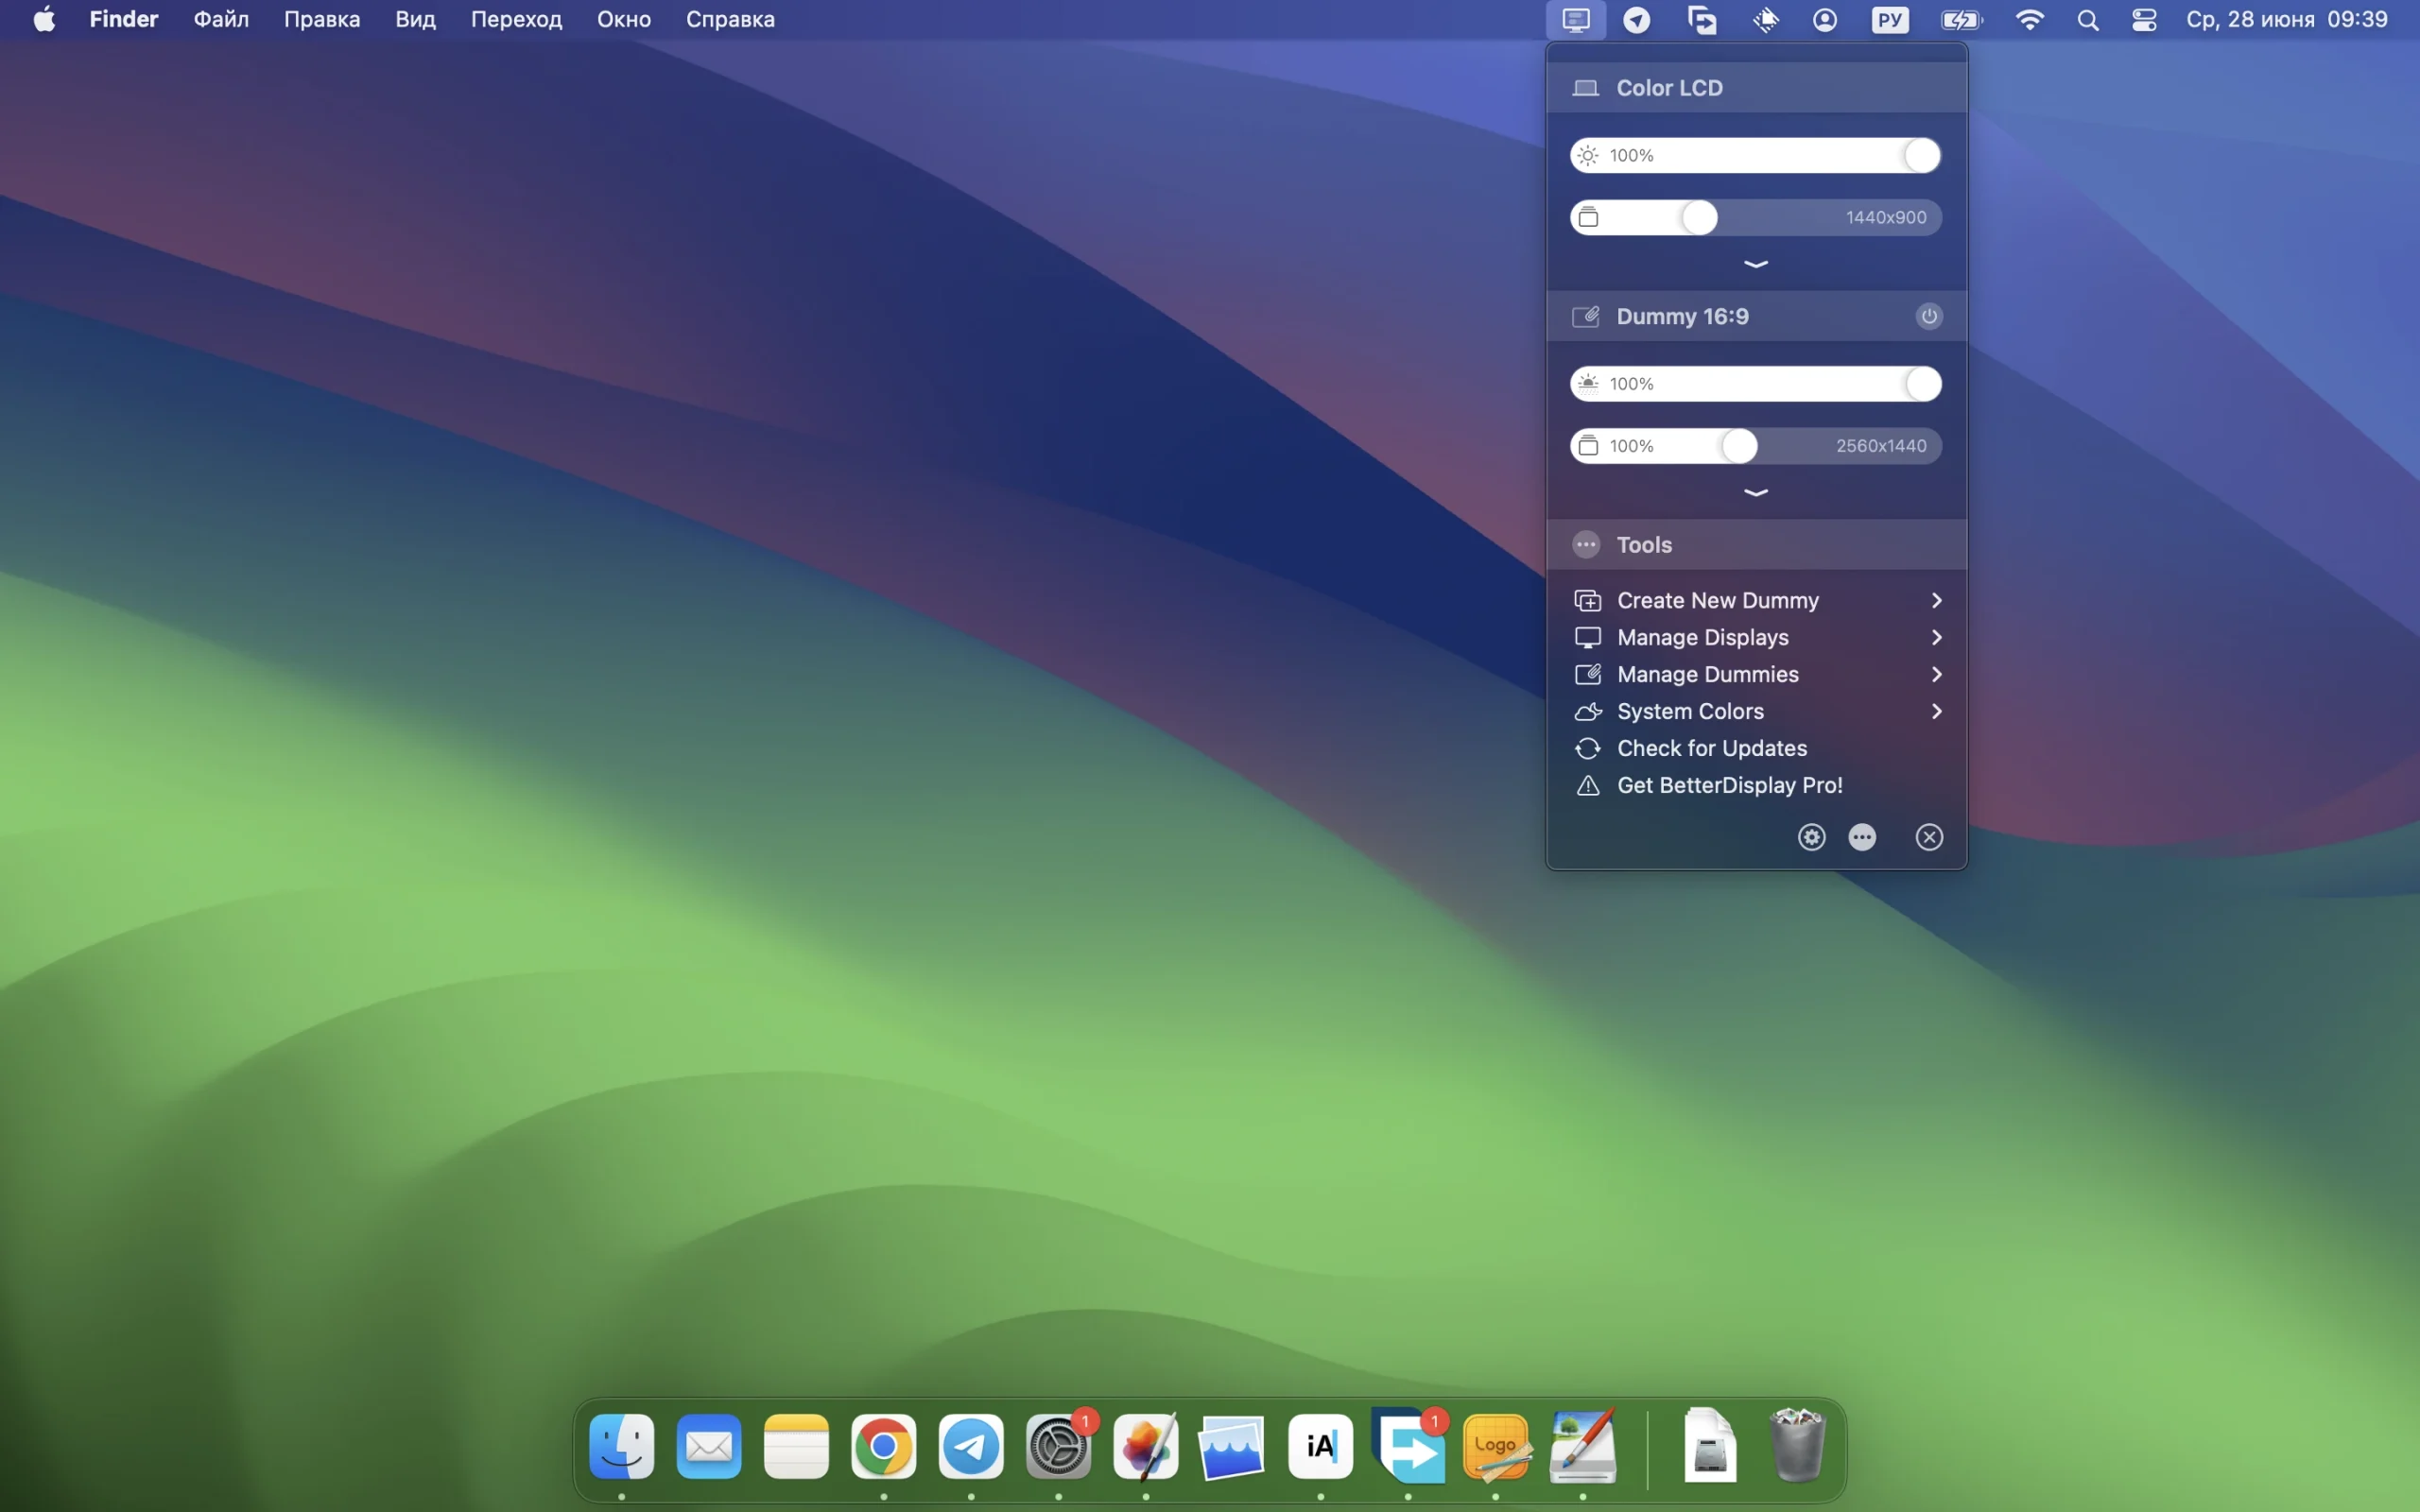This screenshot has height=1512, width=2420.
Task: Open iA Writer from the Dock
Action: pos(1320,1446)
